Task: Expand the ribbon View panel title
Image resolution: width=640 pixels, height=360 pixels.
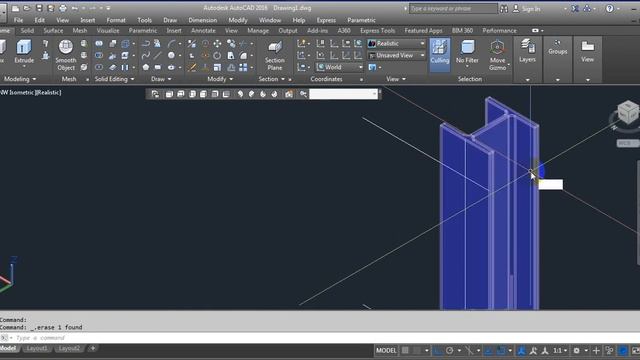Action: pos(395,79)
